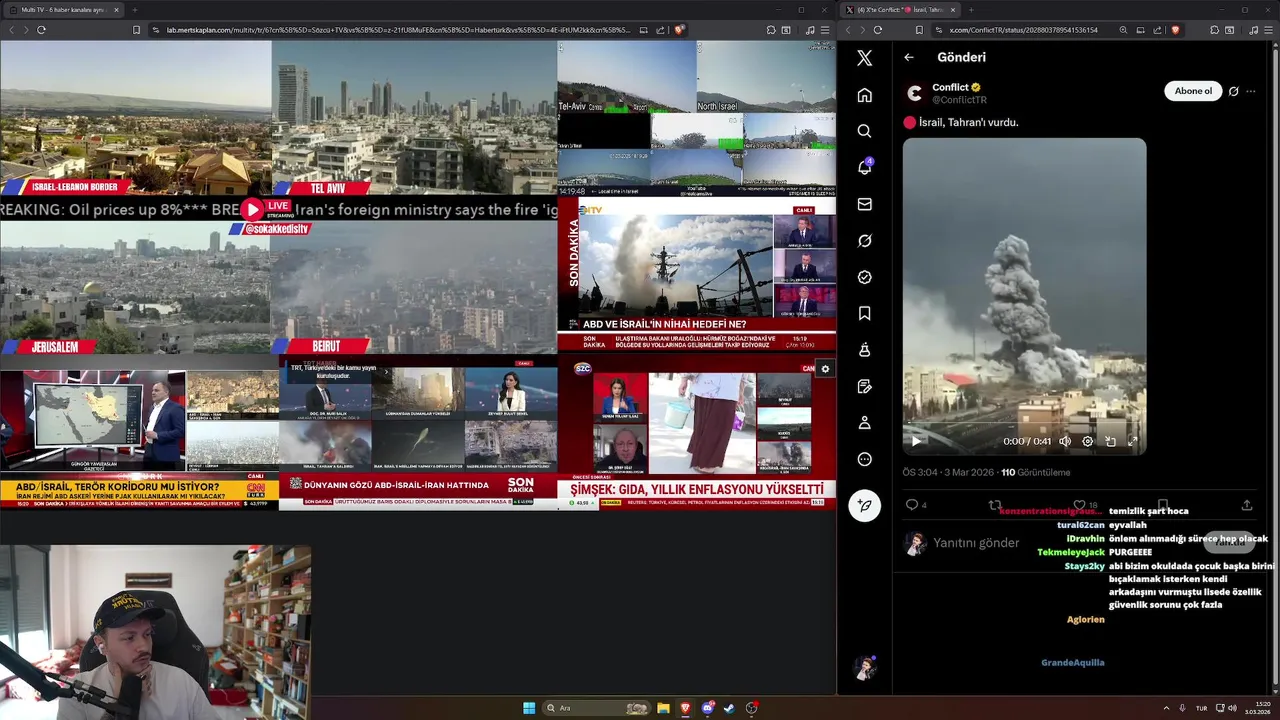Screen dimensions: 1280x720
Task: Open X notifications bell
Action: point(865,167)
